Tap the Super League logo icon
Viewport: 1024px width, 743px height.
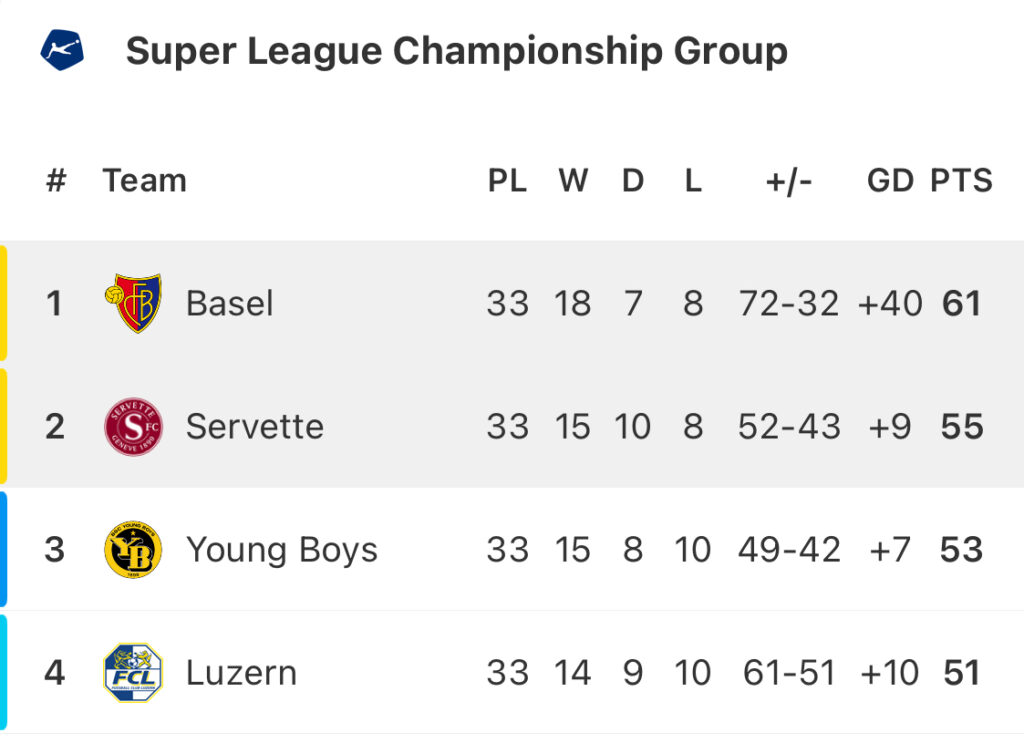(62, 50)
